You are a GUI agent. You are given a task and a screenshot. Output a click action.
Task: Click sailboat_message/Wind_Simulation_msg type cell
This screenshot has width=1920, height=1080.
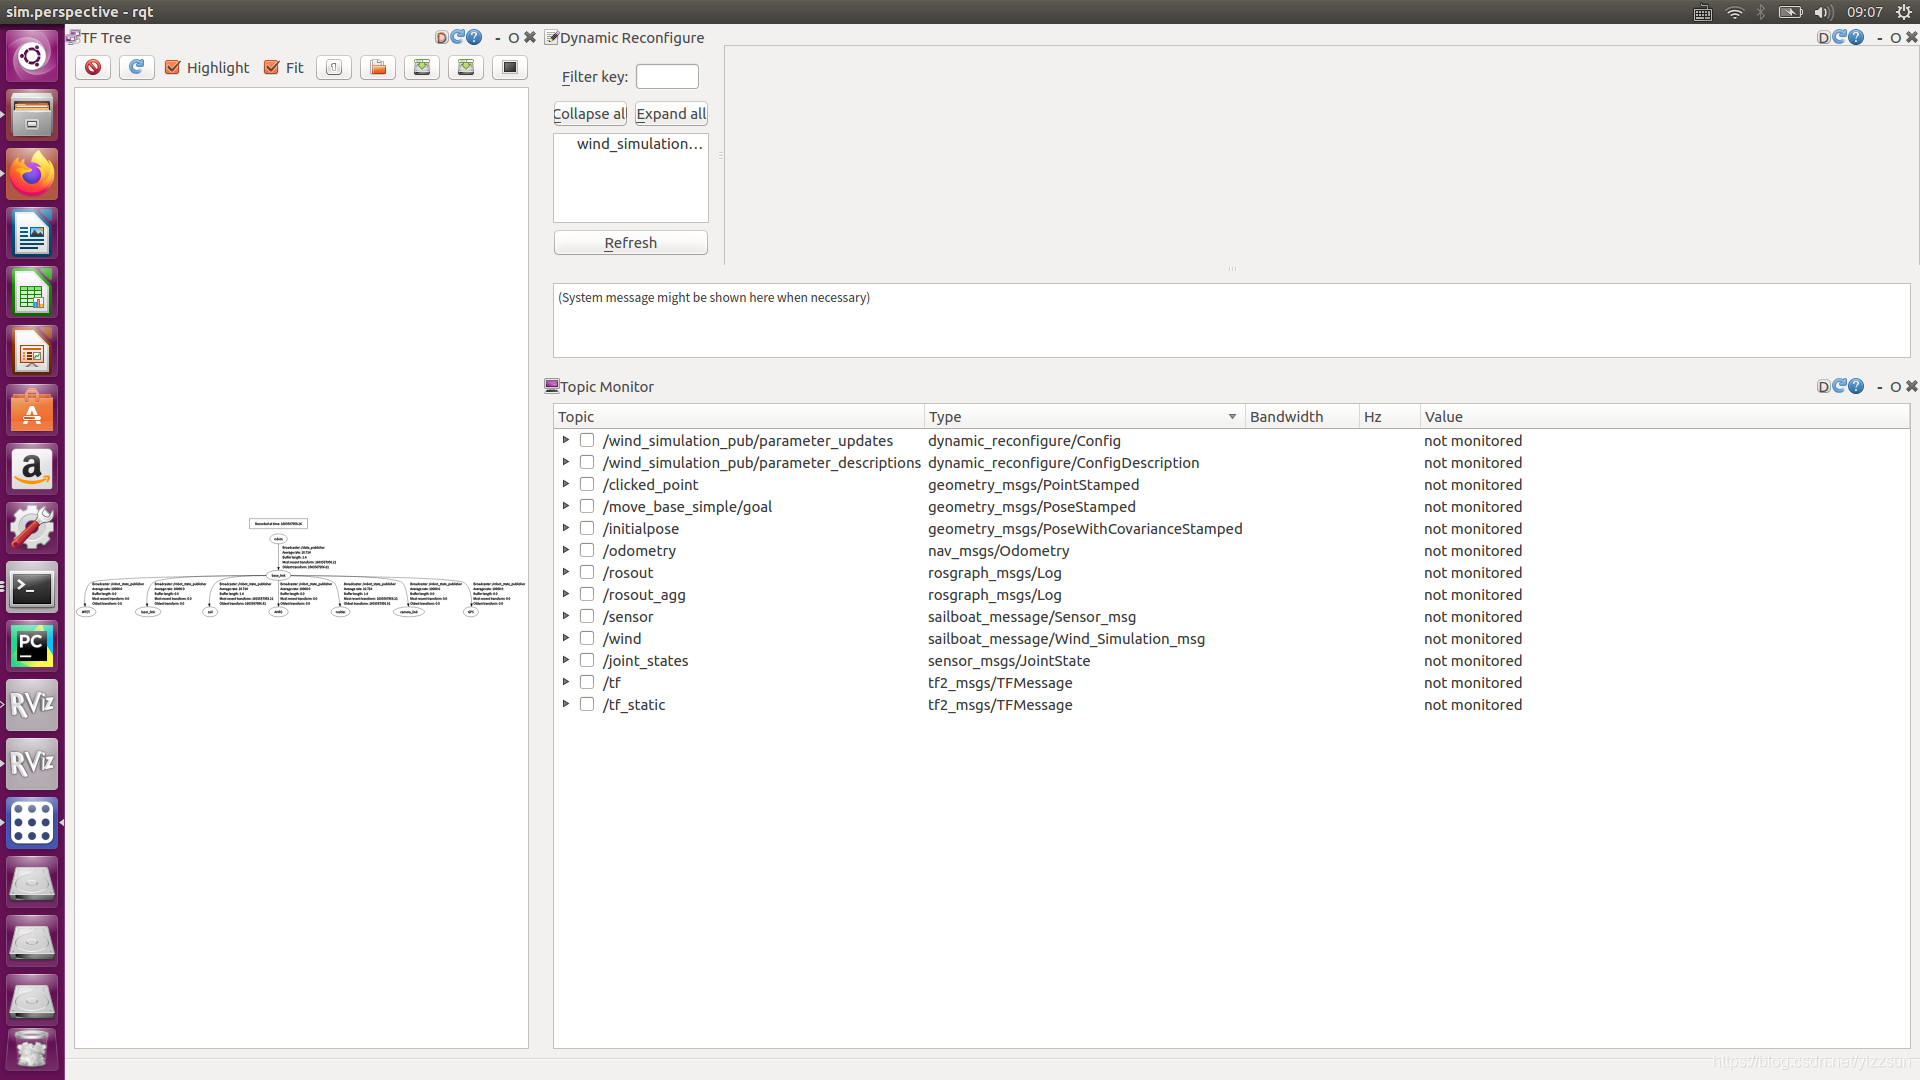(1066, 638)
